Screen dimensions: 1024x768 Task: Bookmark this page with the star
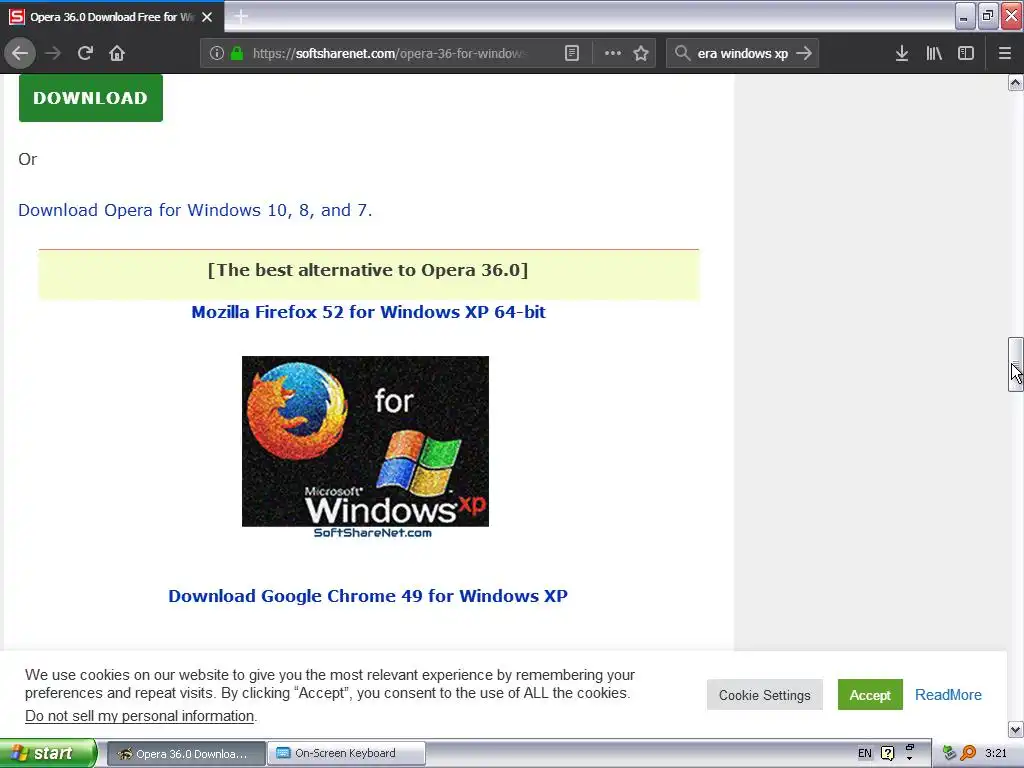click(641, 53)
